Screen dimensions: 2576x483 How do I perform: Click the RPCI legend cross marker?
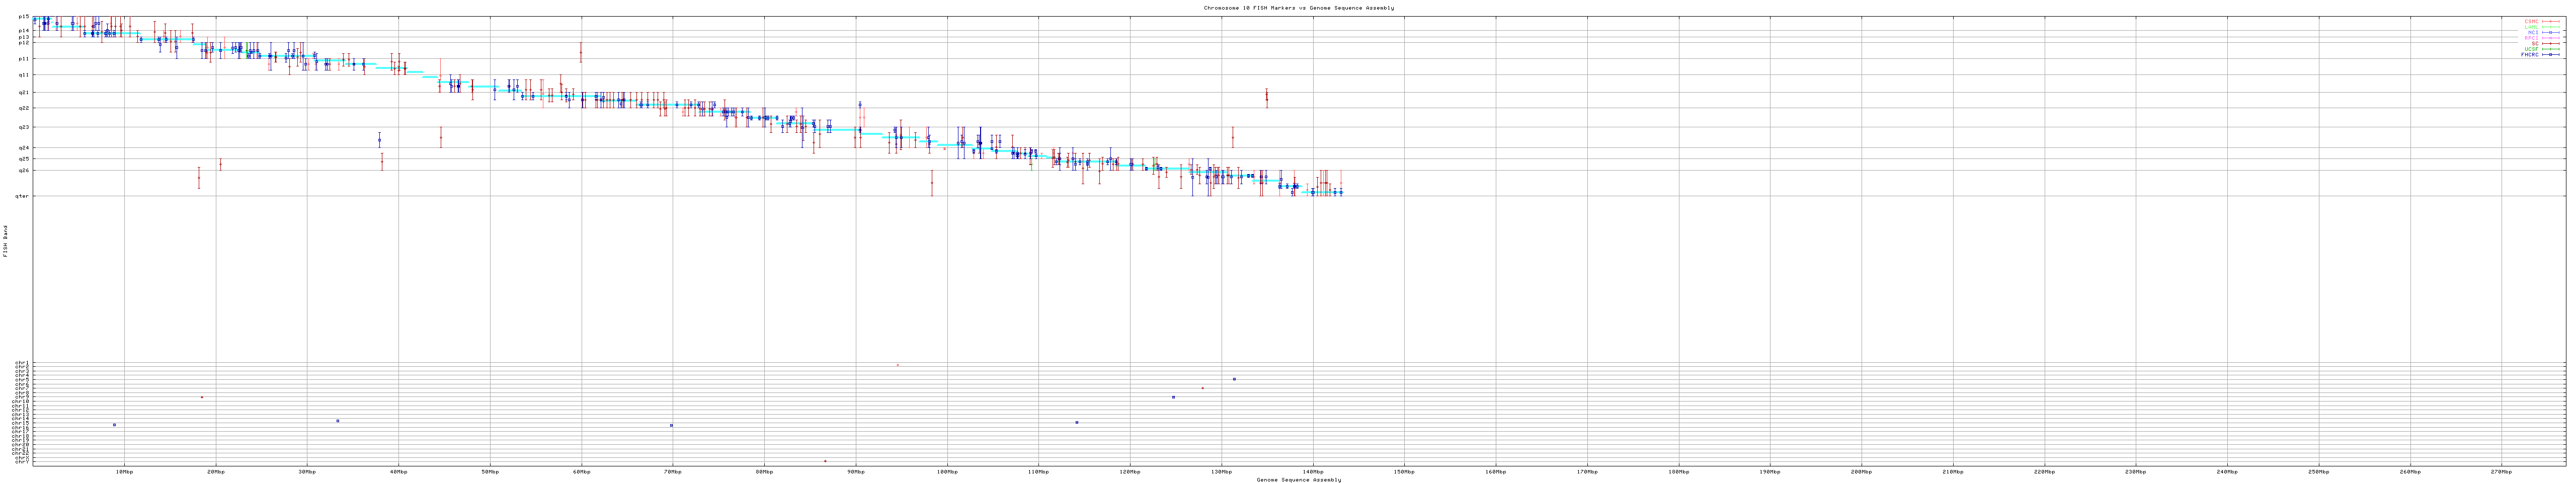click(2550, 38)
